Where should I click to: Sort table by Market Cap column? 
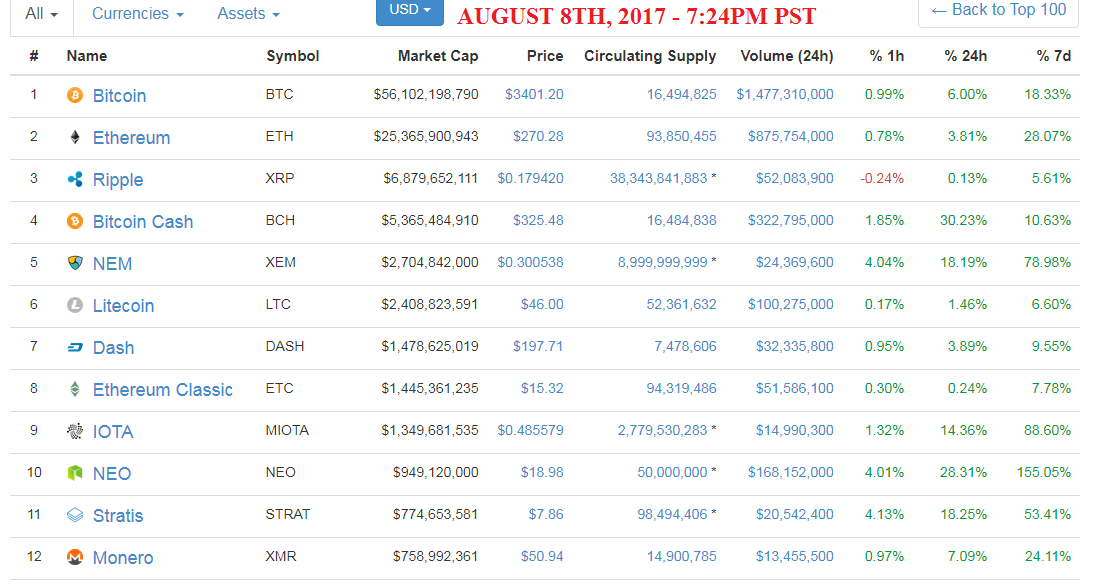click(x=438, y=56)
